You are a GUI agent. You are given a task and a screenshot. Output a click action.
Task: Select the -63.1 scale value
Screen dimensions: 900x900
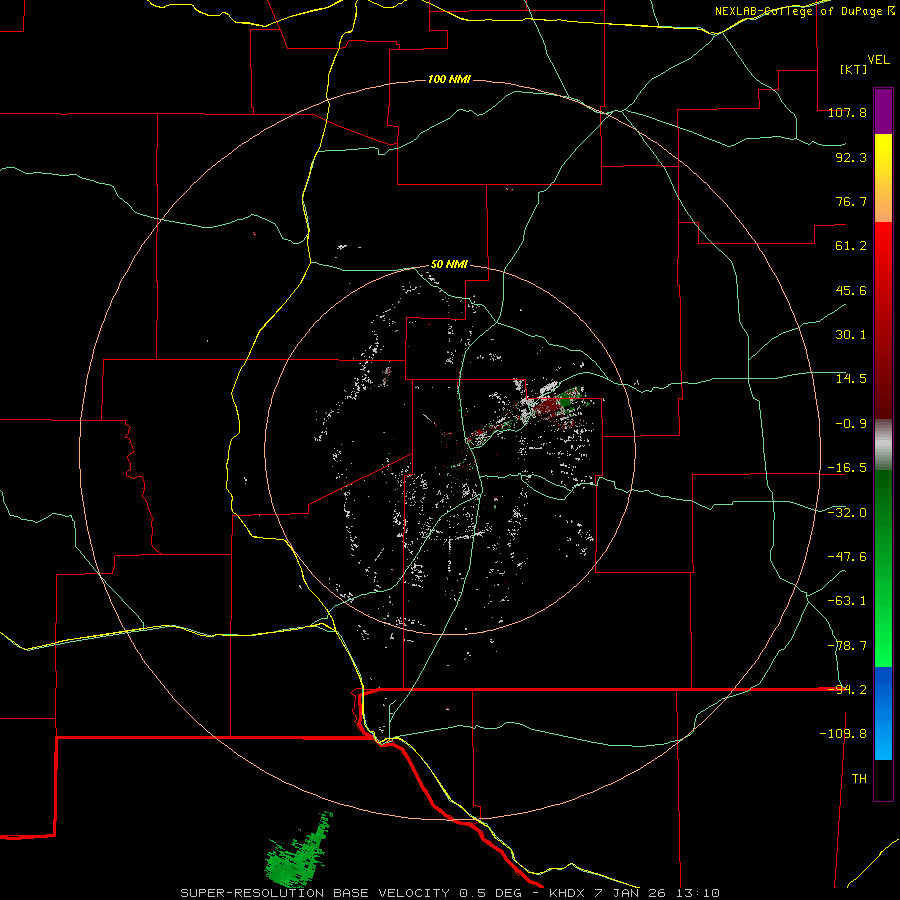pos(847,601)
